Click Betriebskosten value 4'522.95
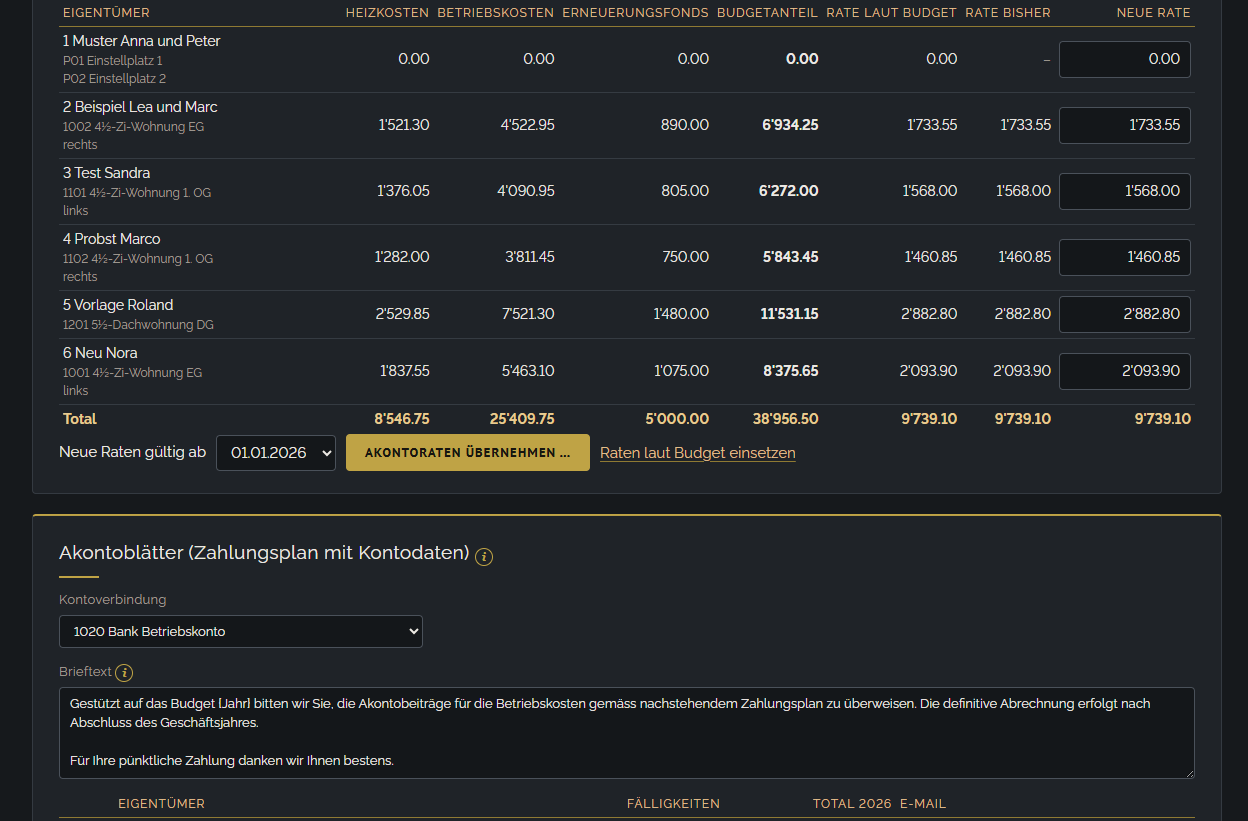Image resolution: width=1248 pixels, height=821 pixels. (528, 125)
